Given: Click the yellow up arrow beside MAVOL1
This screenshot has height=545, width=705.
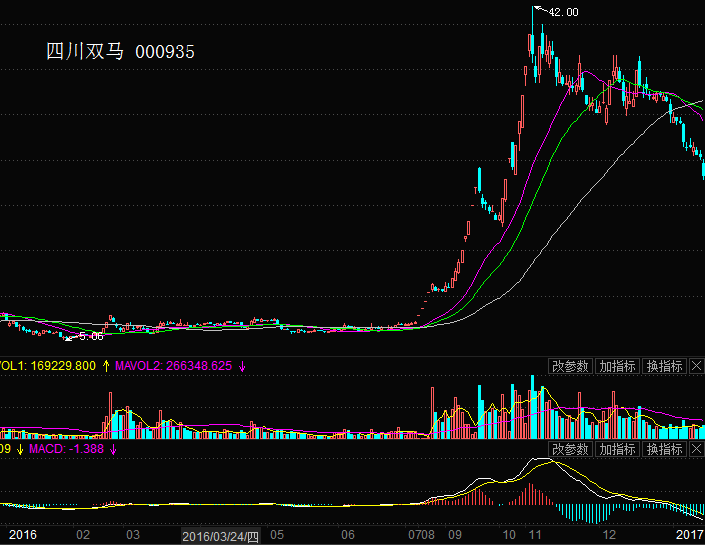Looking at the screenshot, I should (106, 367).
